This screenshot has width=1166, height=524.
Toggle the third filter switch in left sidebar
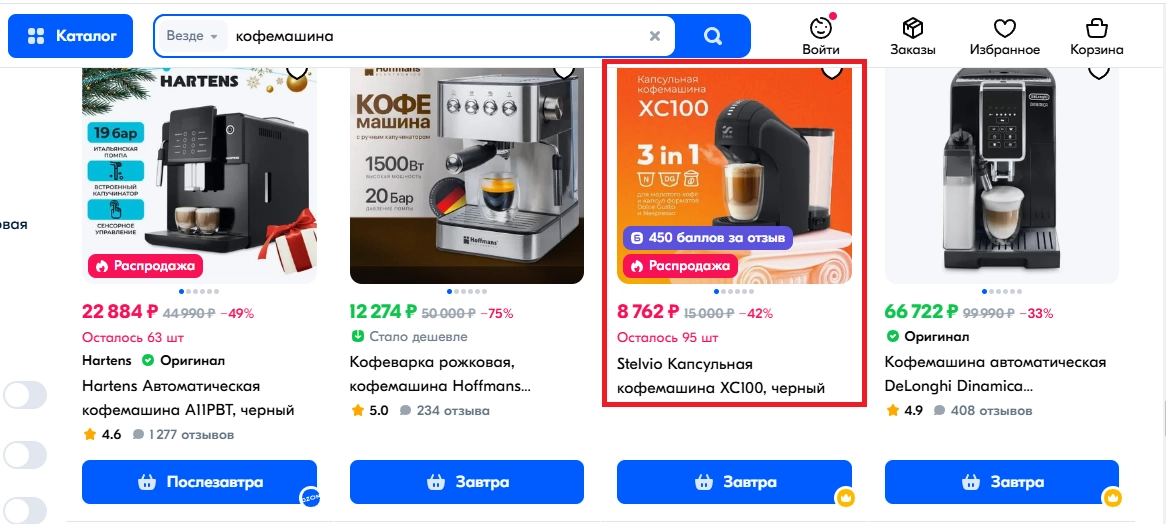point(25,512)
